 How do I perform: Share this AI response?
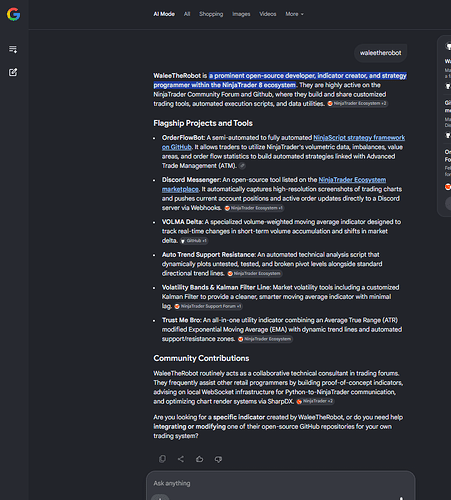pyautogui.click(x=181, y=459)
